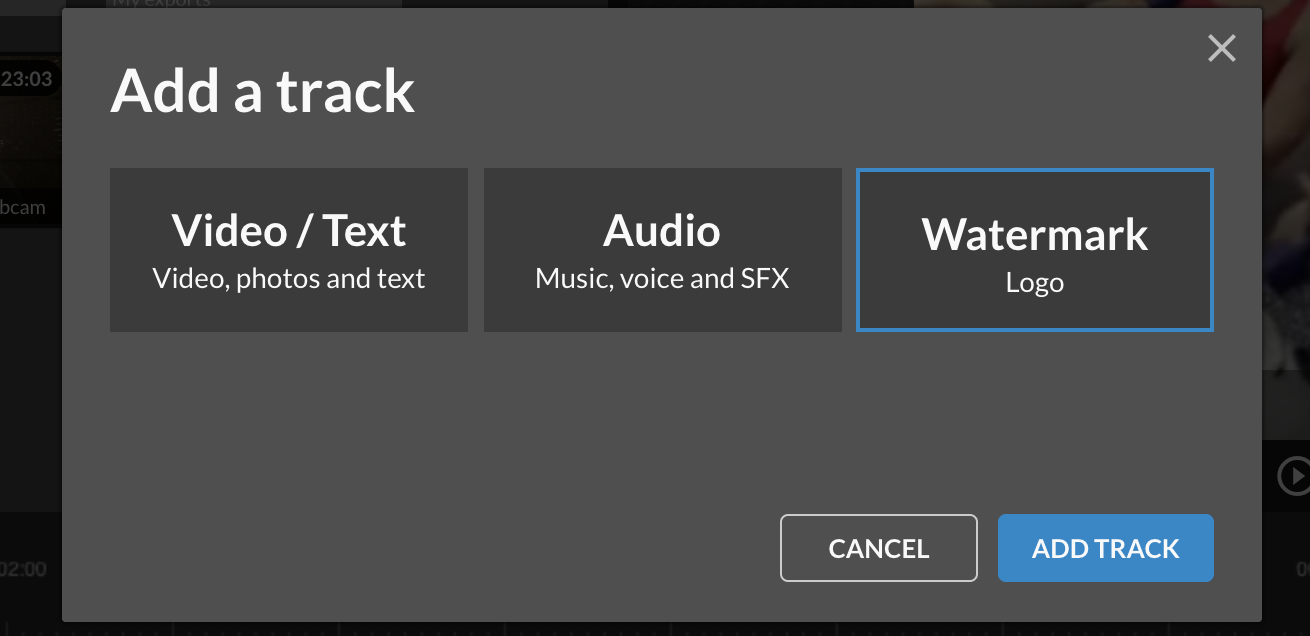Pick the Watermark track option
Screen dimensions: 1310x636
click(x=1034, y=249)
